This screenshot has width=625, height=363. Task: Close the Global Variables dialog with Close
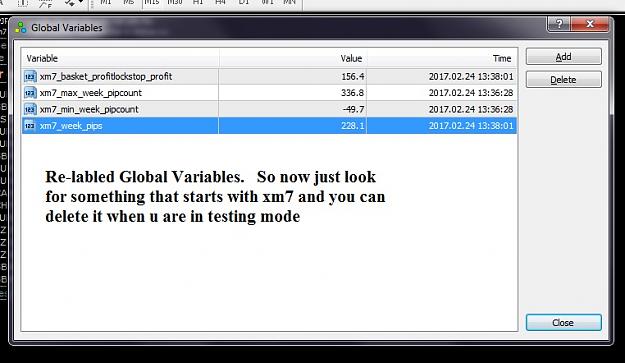pos(563,322)
